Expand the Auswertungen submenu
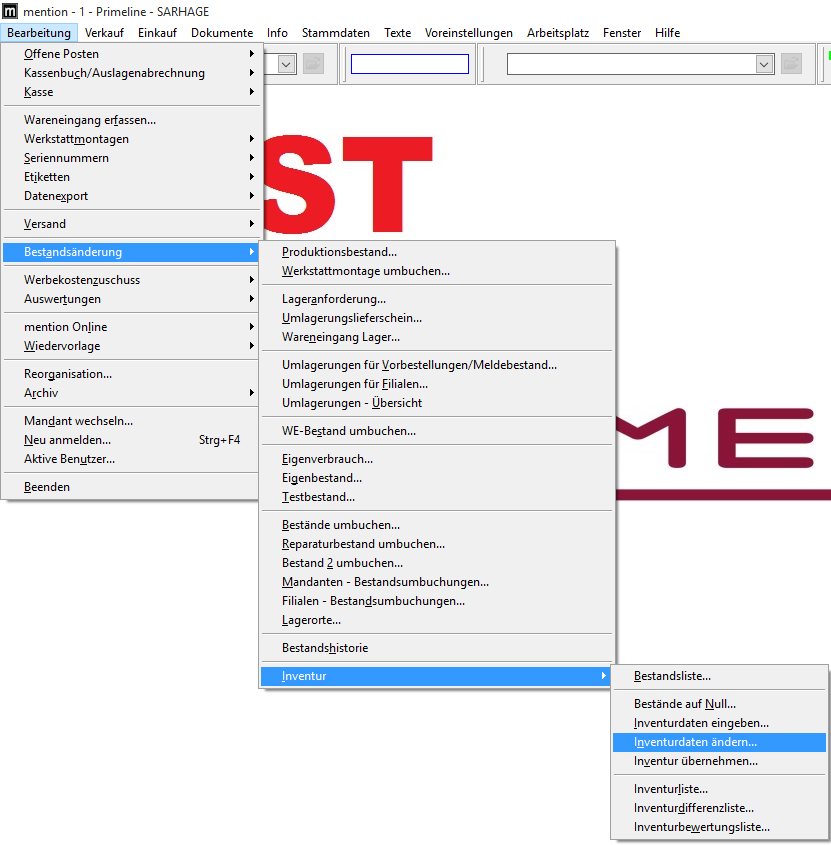The width and height of the screenshot is (831, 845). 62,299
